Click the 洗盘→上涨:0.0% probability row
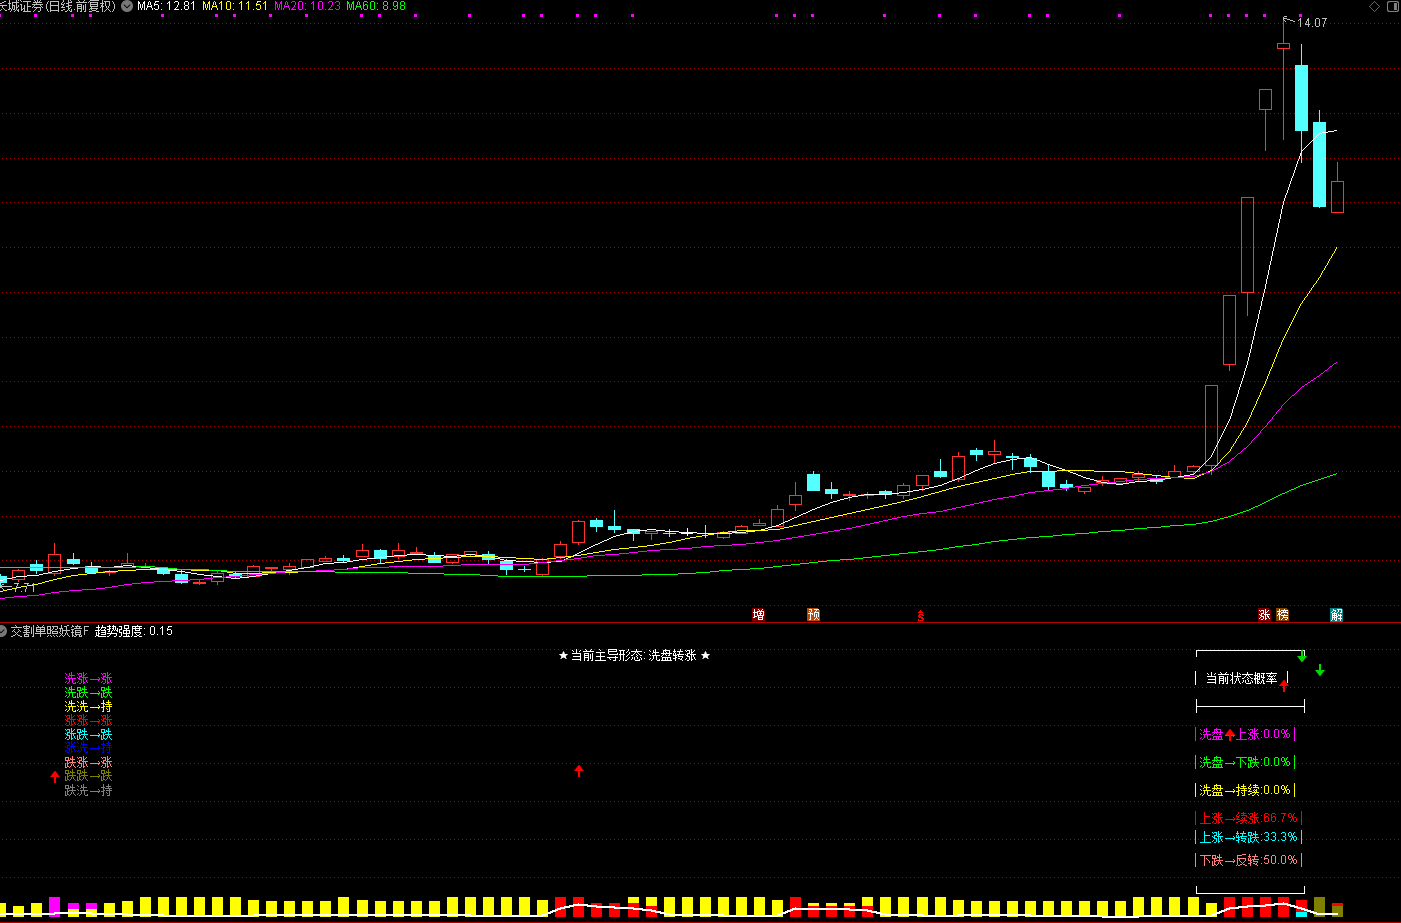This screenshot has height=923, width=1401. click(x=1245, y=734)
